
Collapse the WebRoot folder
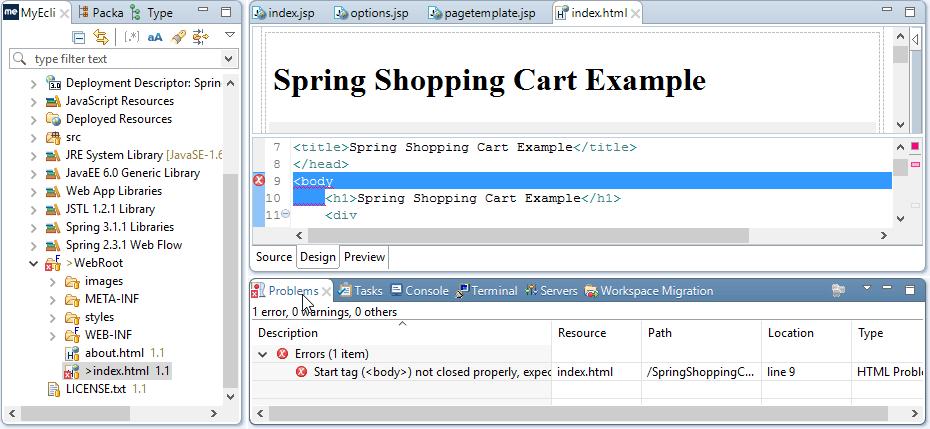click(34, 263)
